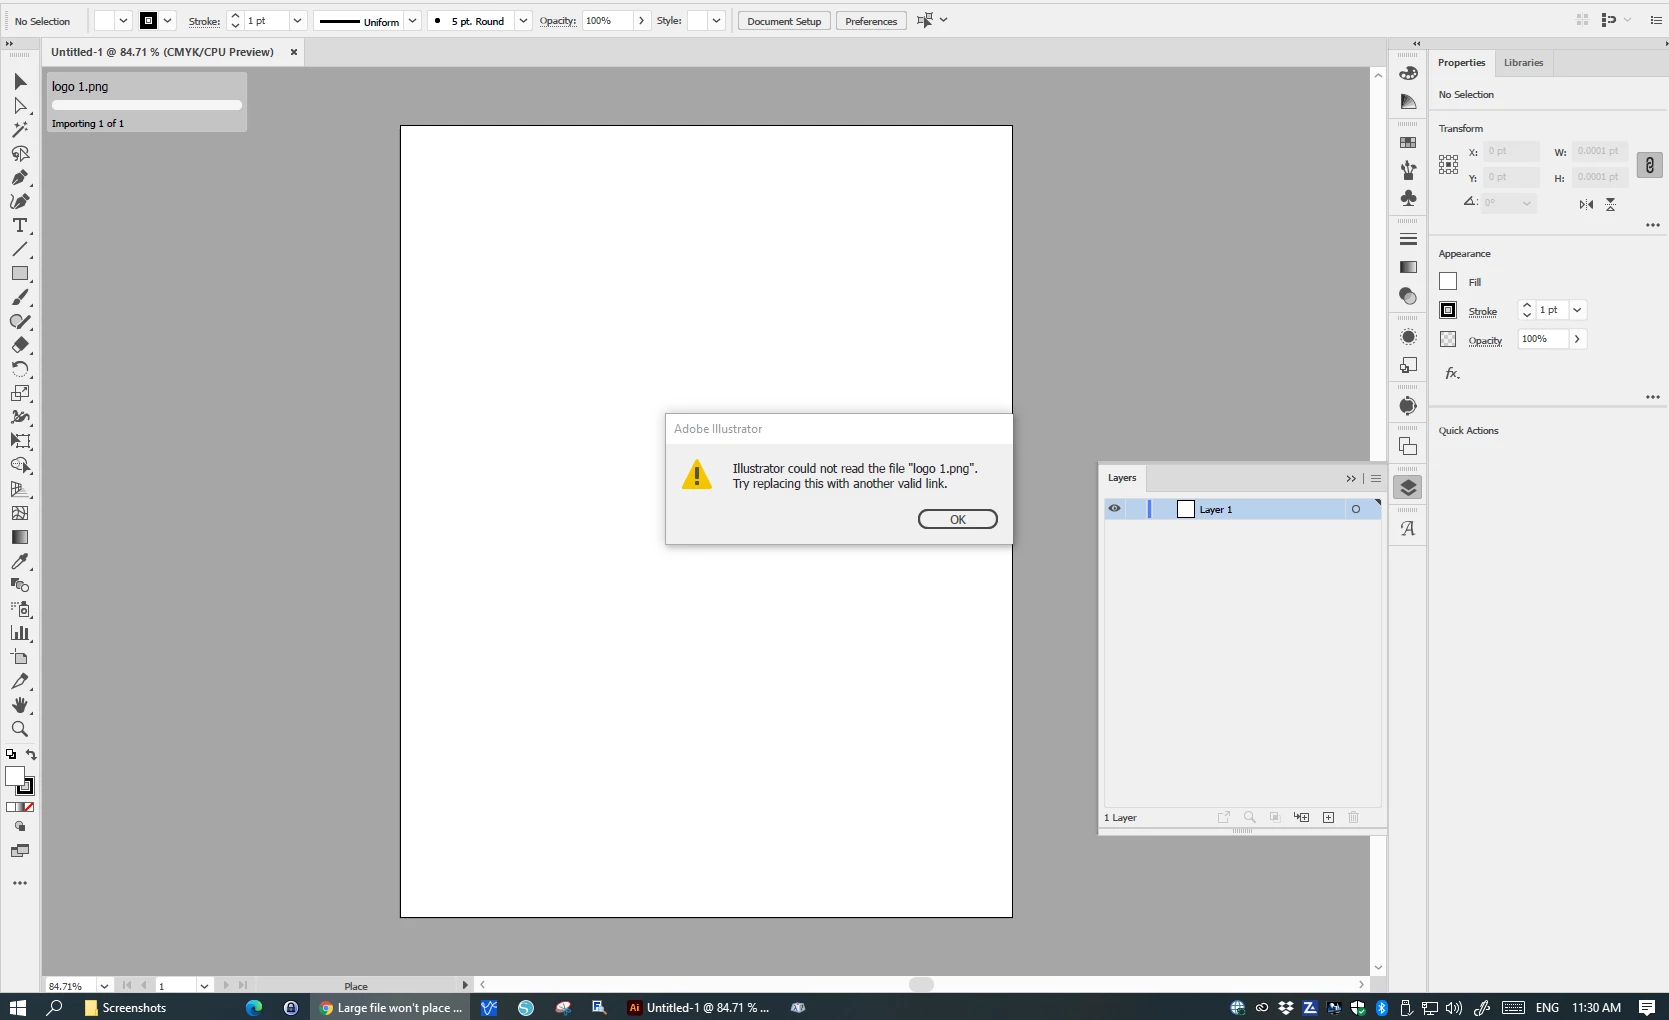Open Properties panel stroke weight dropdown

tap(1577, 310)
